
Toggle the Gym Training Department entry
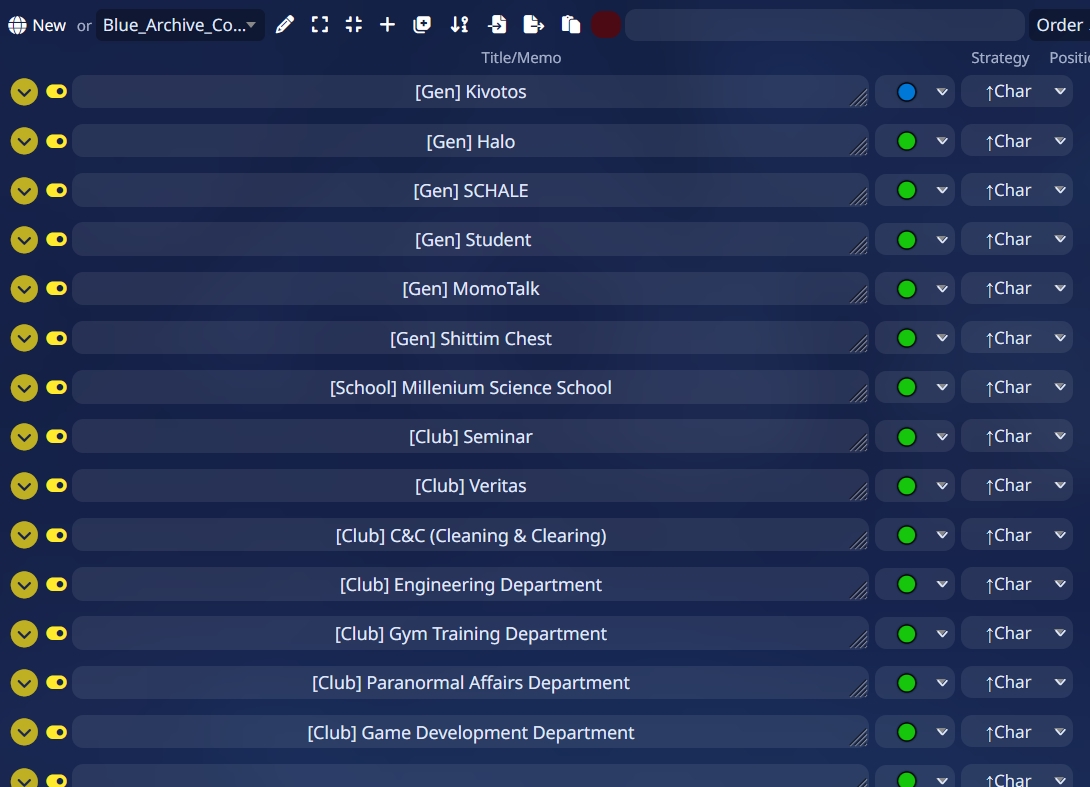pyautogui.click(x=56, y=633)
